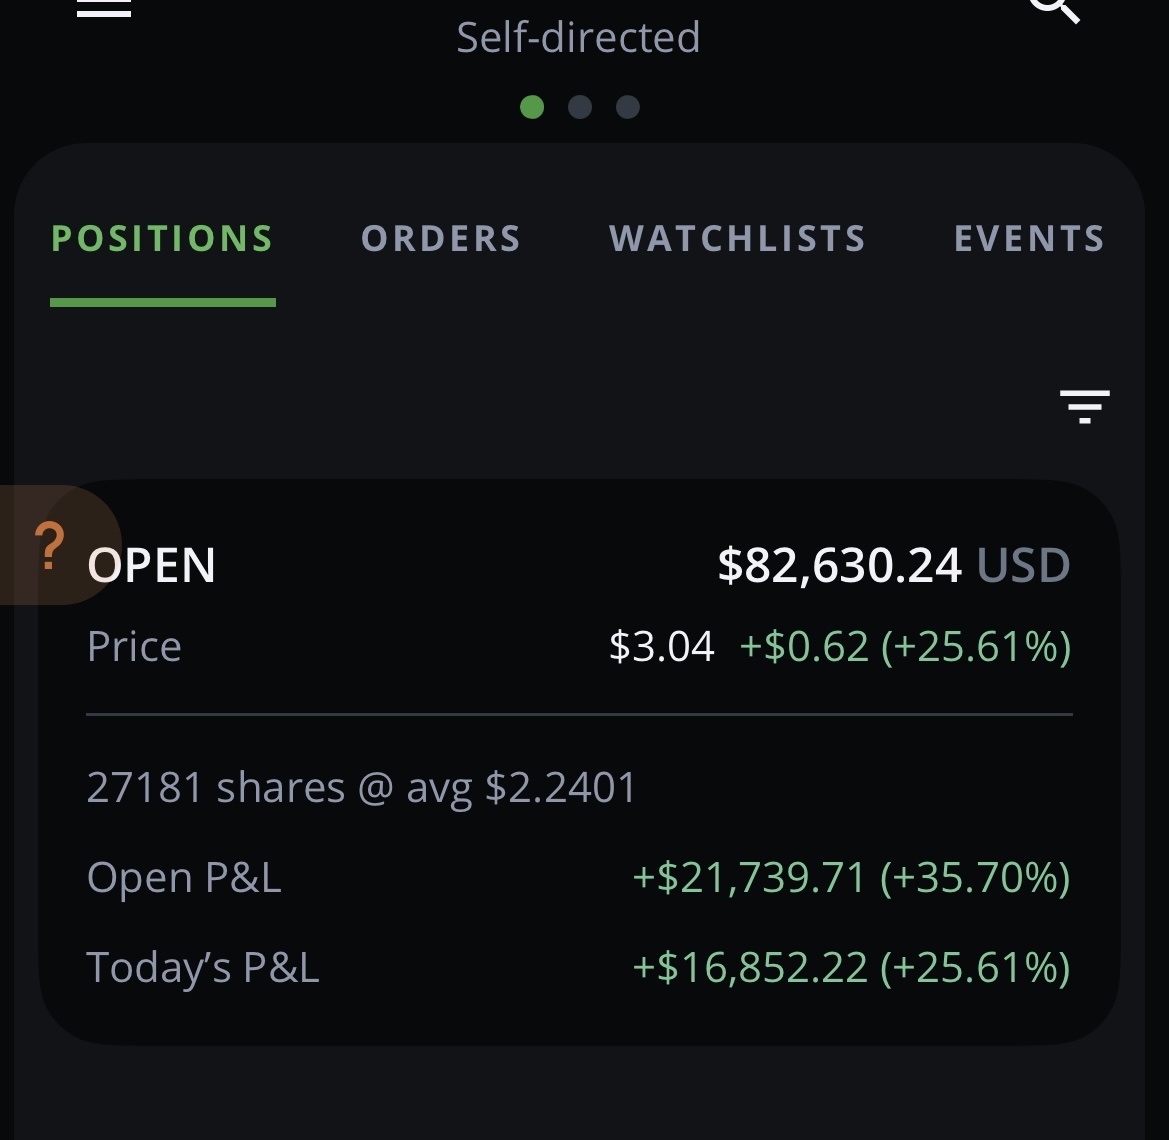The height and width of the screenshot is (1140, 1169).
Task: Tap the Open P&L row
Action: pos(579,877)
